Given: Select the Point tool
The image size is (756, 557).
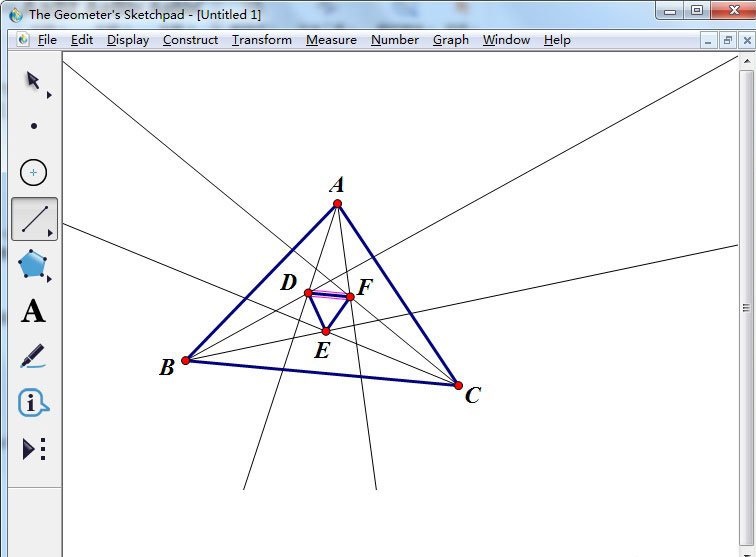Looking at the screenshot, I should click(x=34, y=126).
